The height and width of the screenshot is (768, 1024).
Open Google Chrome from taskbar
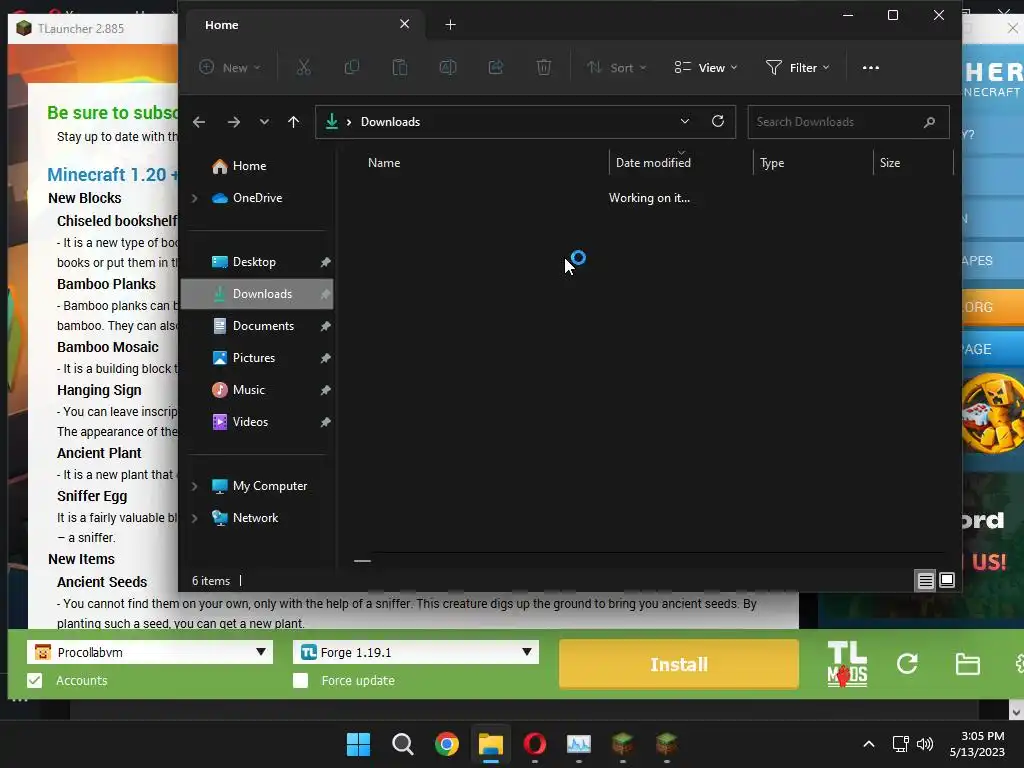point(447,744)
